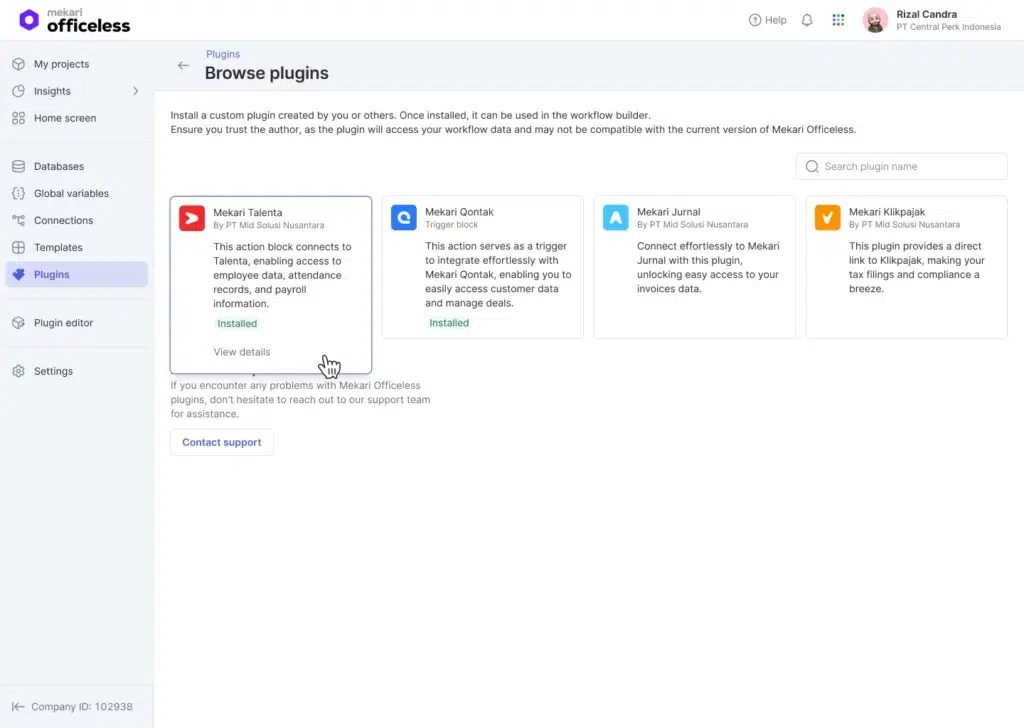This screenshot has width=1024, height=728.
Task: Click Mekari Qontak's Trigger block subtitle
Action: 451,225
